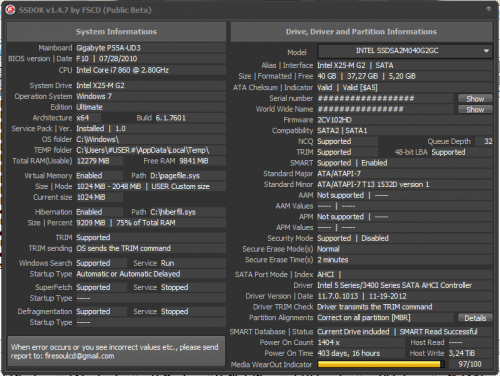
Task: Click the Operation System value Windows 7
Action: pos(94,96)
